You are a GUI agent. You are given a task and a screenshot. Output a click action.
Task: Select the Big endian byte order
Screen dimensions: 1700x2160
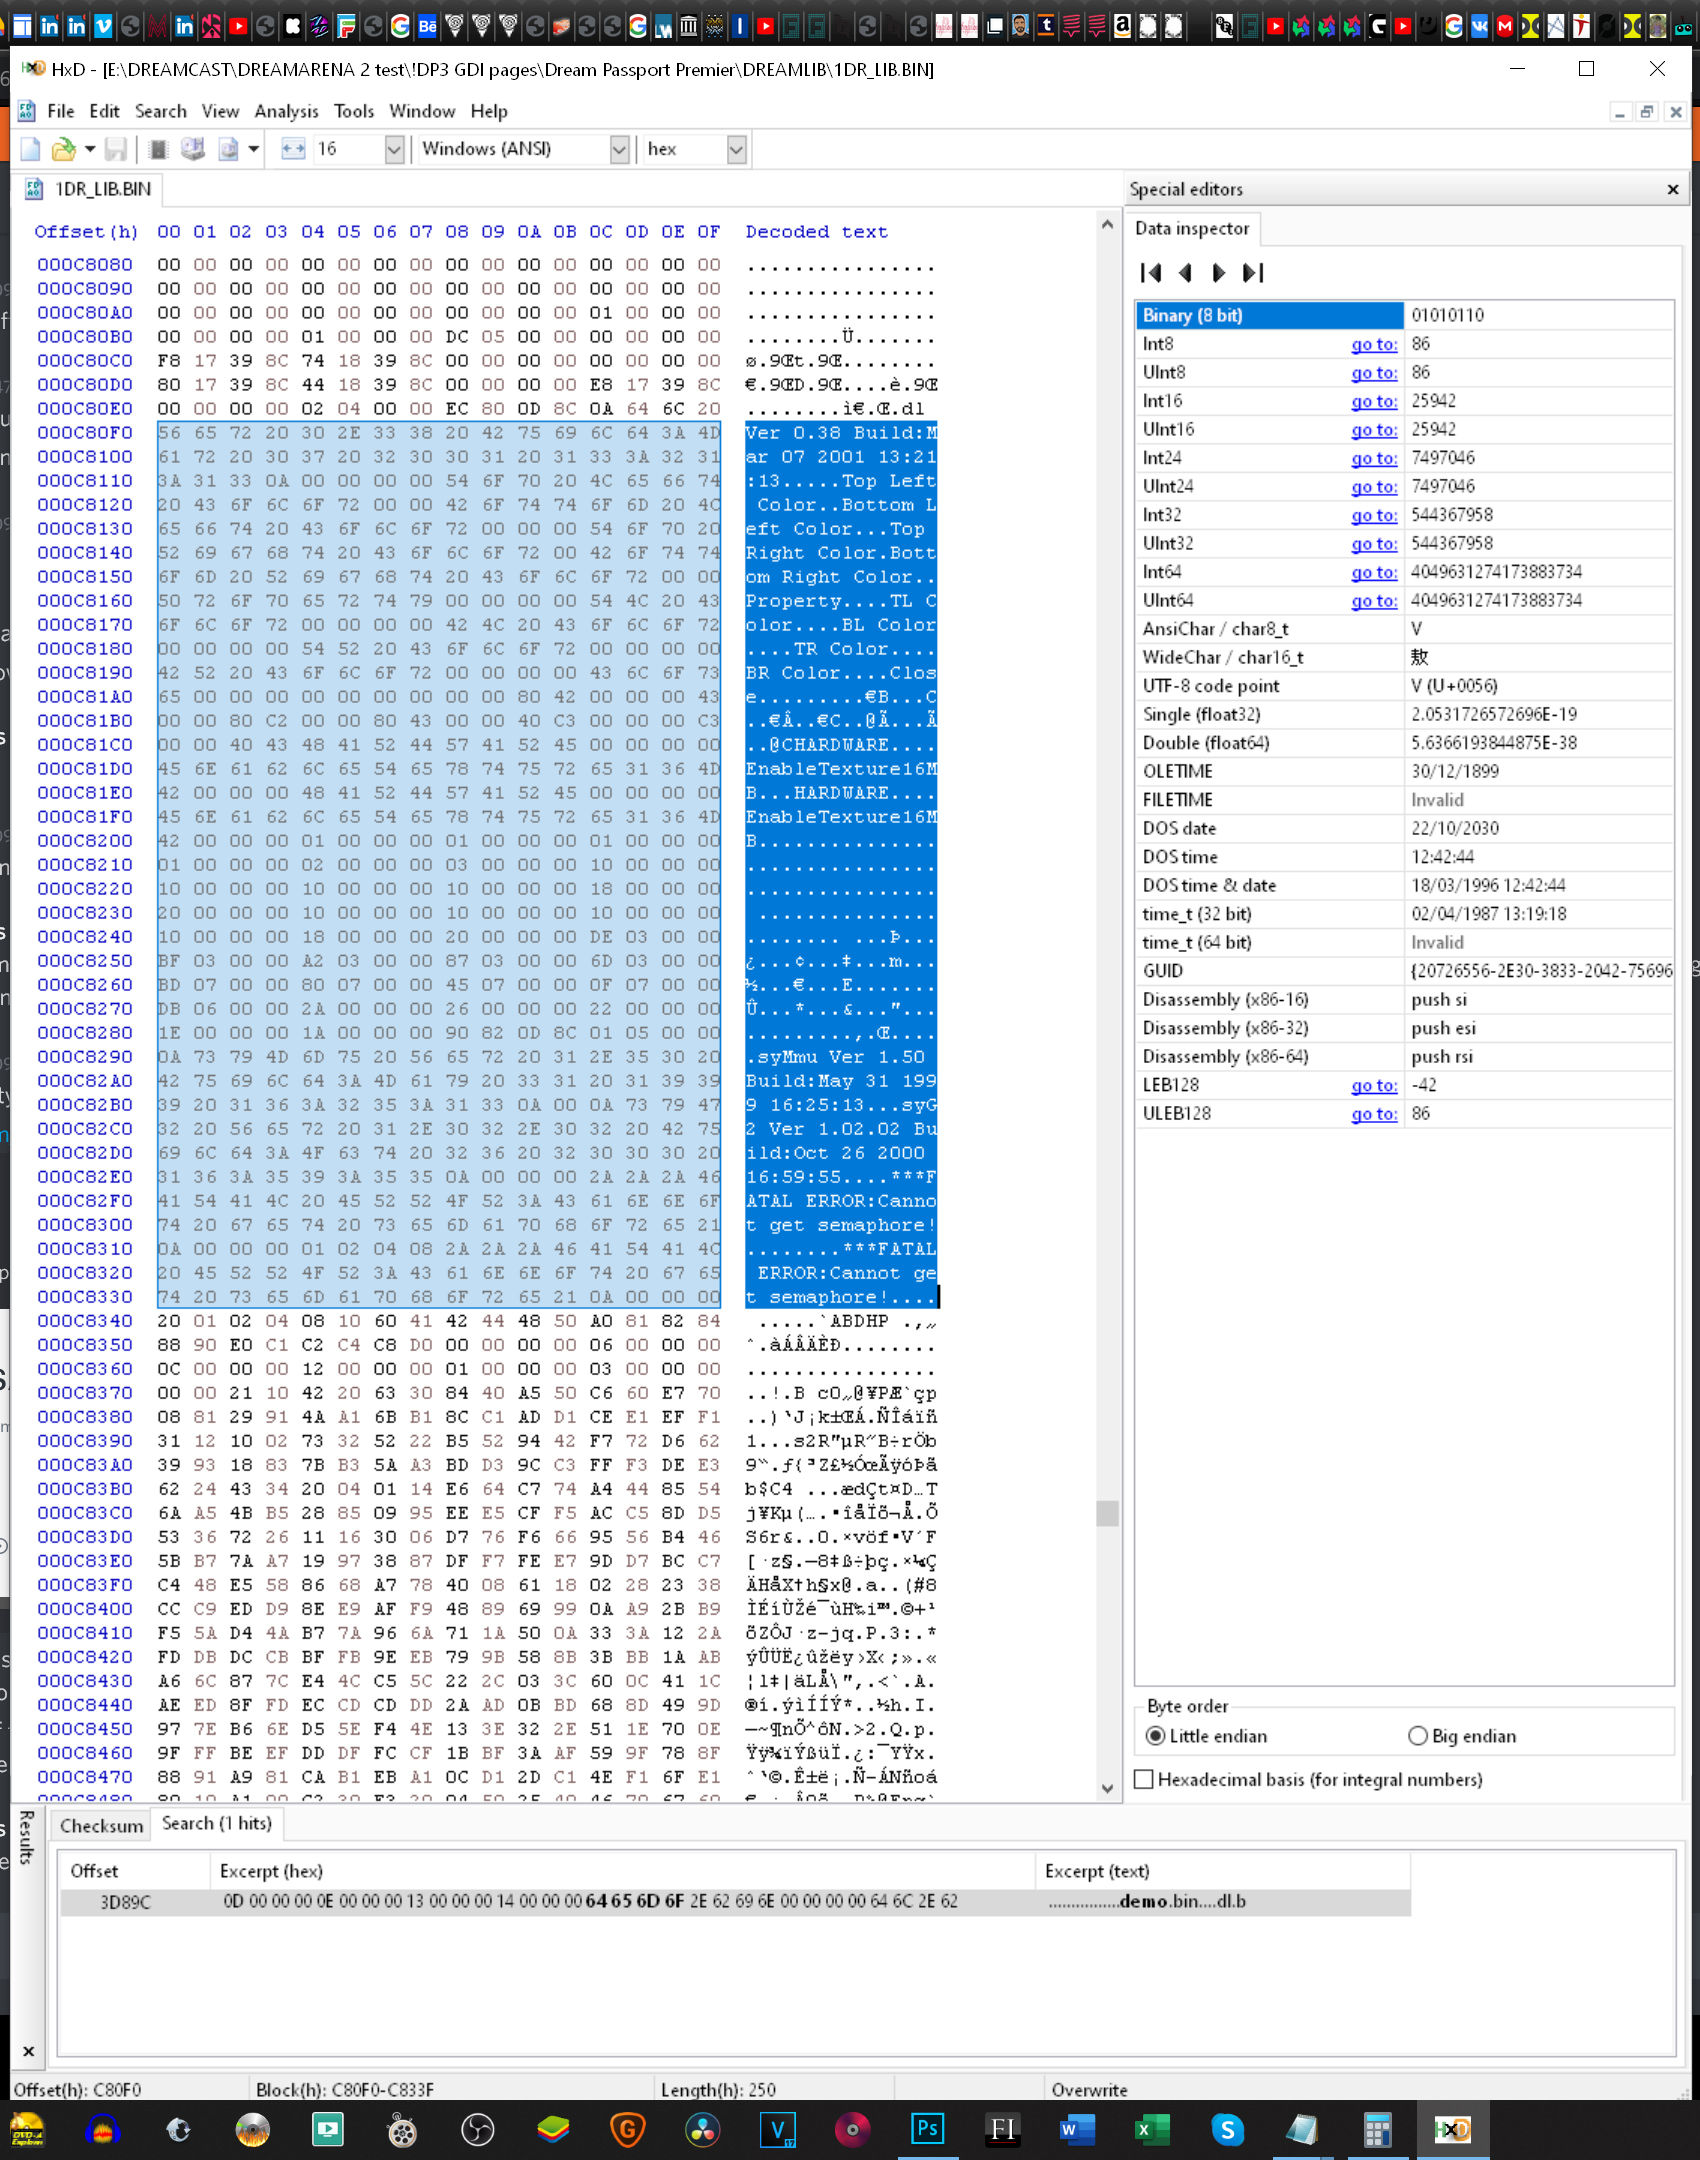(x=1462, y=1736)
